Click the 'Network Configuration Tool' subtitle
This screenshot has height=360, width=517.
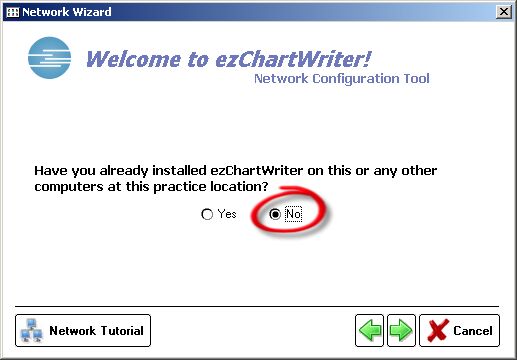[x=342, y=79]
